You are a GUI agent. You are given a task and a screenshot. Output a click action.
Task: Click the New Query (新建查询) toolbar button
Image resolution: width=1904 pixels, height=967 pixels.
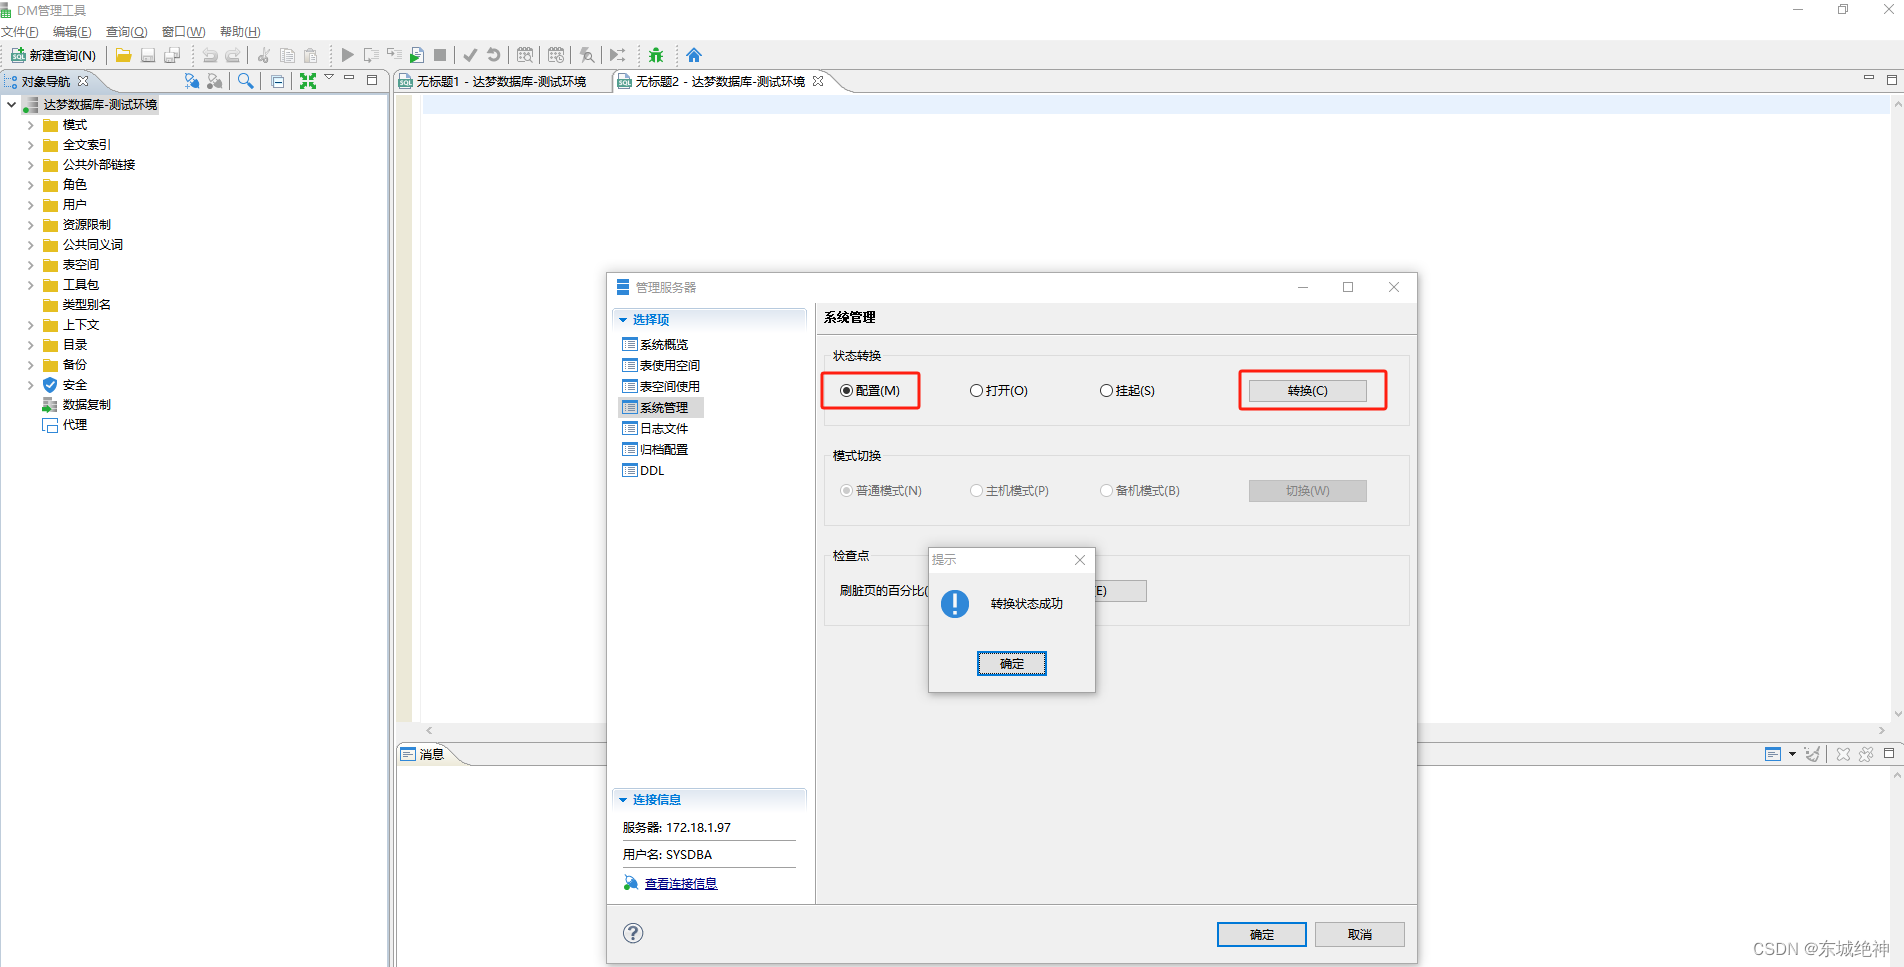tap(54, 55)
